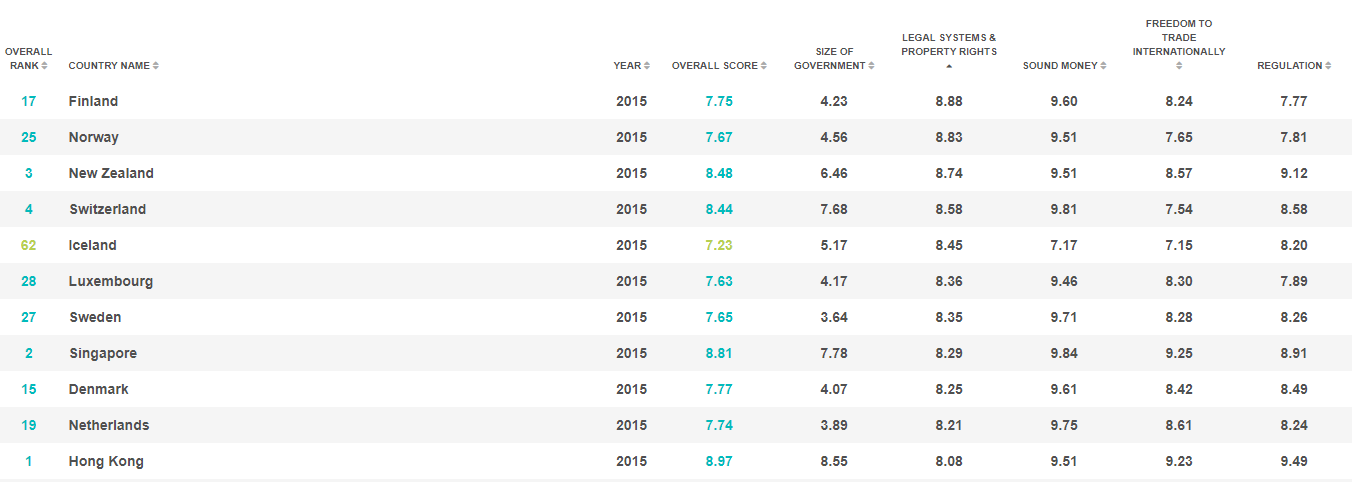
Task: Click Denmark's overall rank 15
Action: click(28, 389)
